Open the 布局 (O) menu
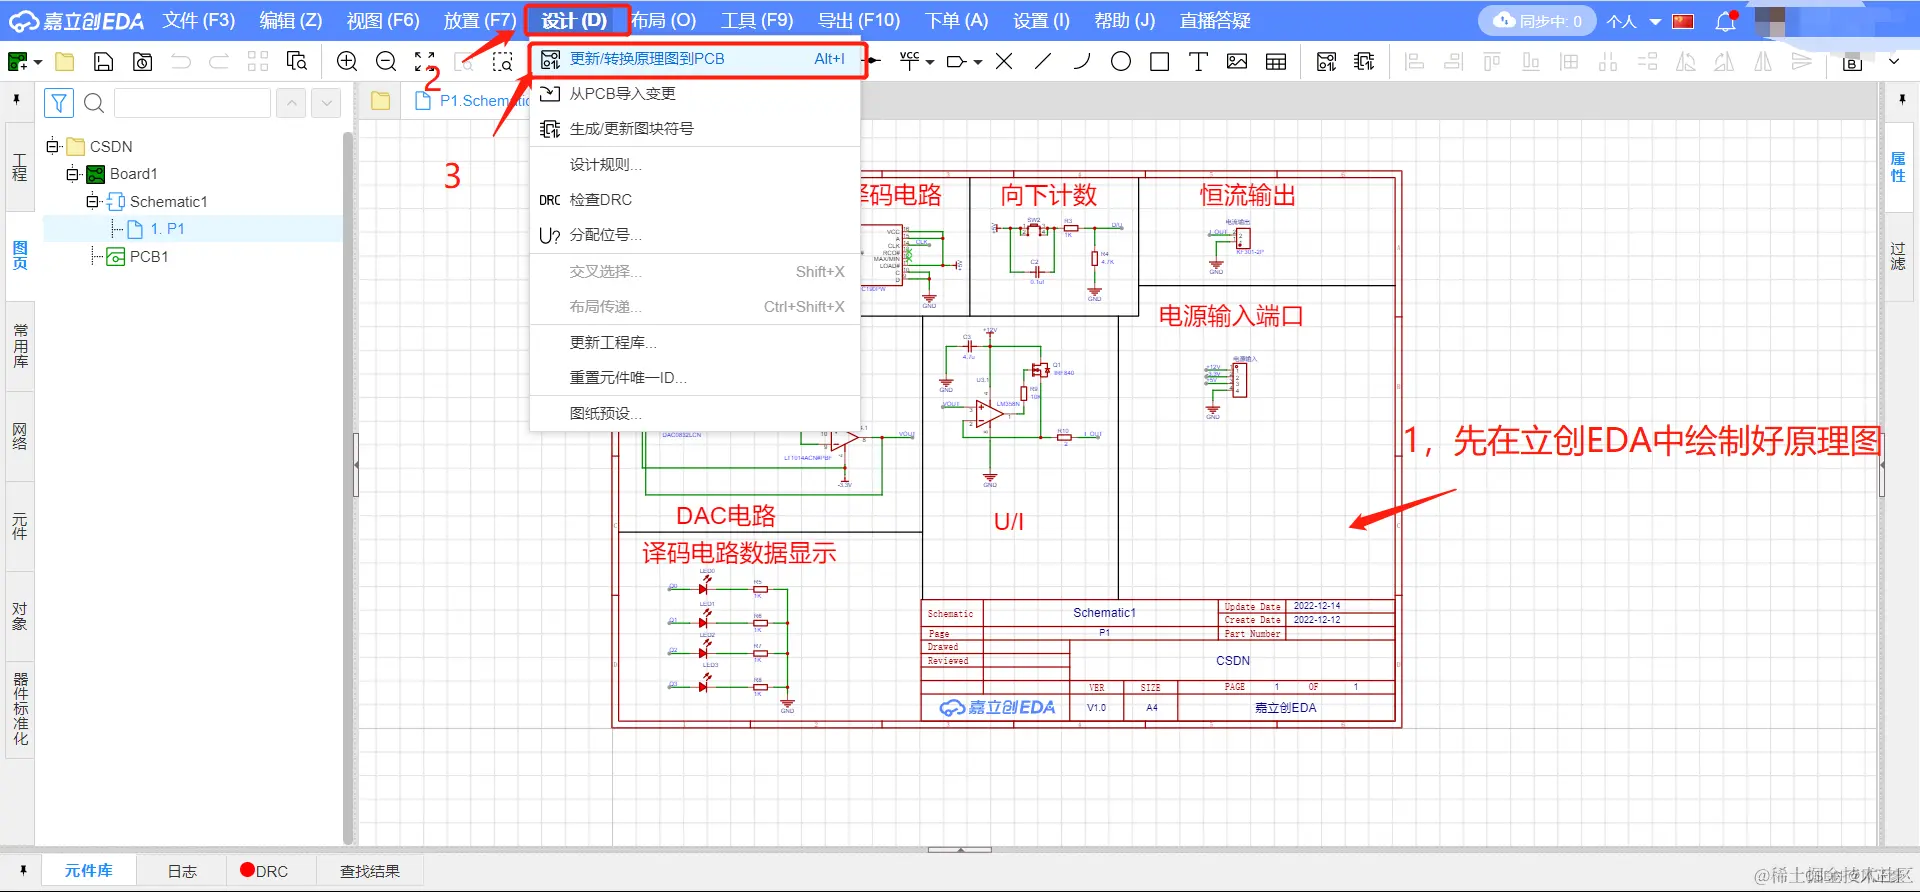 coord(664,21)
